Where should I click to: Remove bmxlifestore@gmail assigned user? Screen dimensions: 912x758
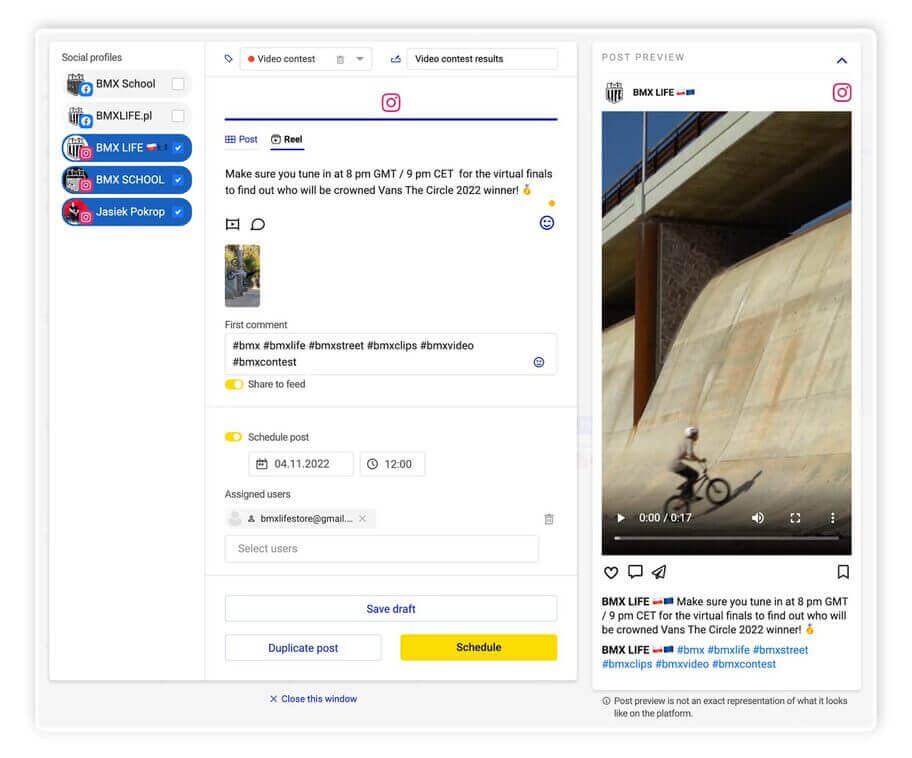pyautogui.click(x=362, y=519)
